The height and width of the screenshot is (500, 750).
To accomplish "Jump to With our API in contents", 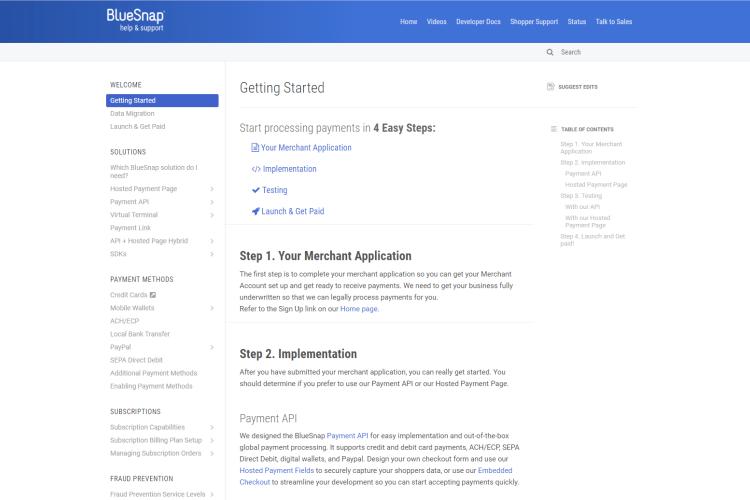I will click(582, 207).
